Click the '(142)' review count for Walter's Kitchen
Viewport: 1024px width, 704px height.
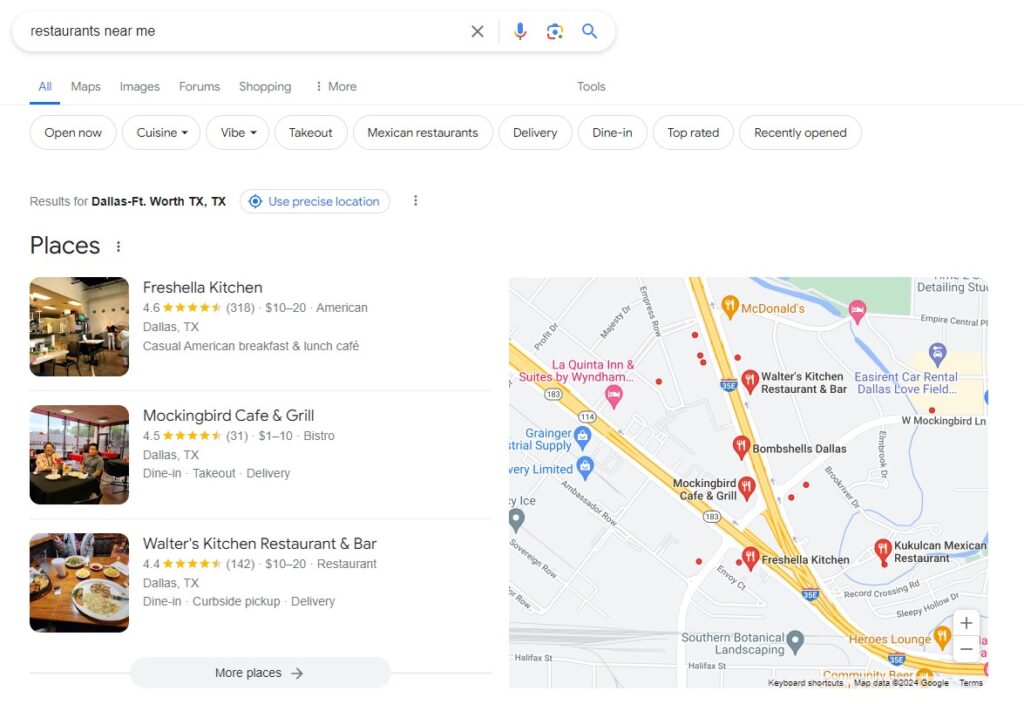(x=240, y=564)
